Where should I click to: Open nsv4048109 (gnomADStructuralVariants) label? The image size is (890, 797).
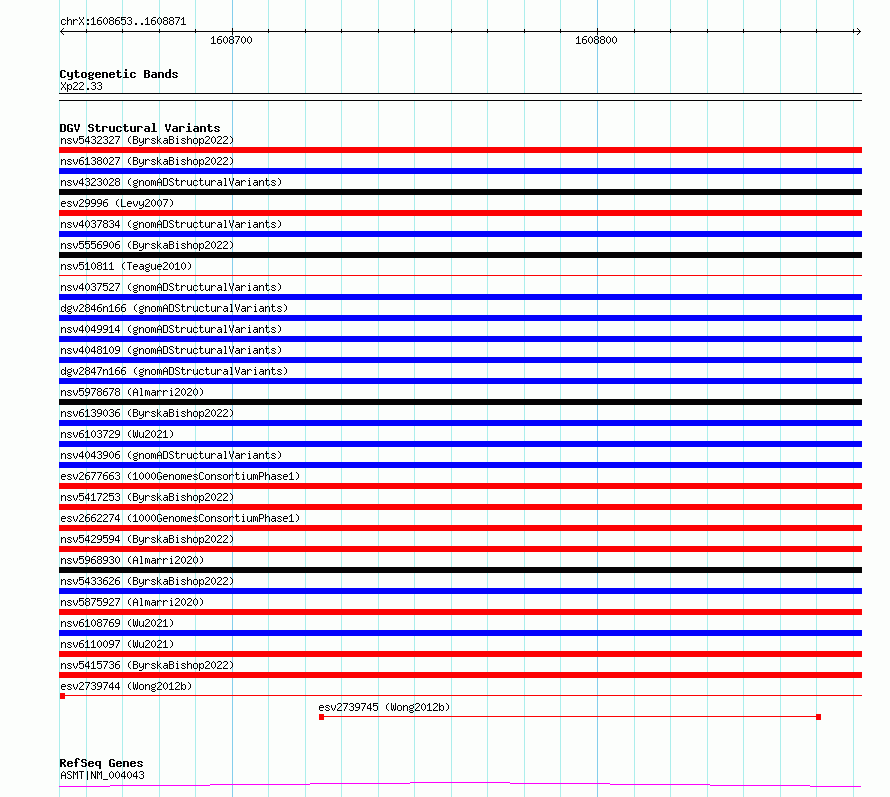tap(171, 350)
